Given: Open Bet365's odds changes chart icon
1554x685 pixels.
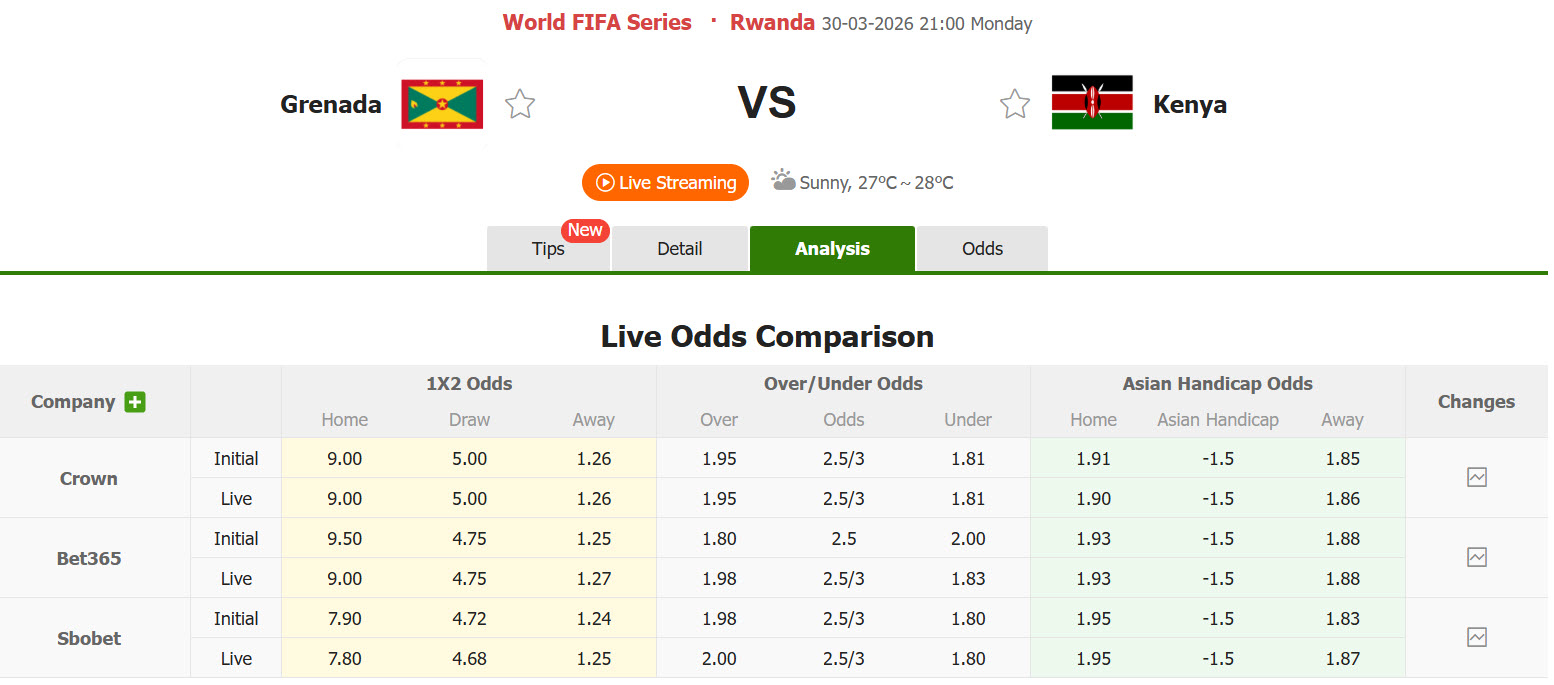Looking at the screenshot, I should click(1477, 557).
